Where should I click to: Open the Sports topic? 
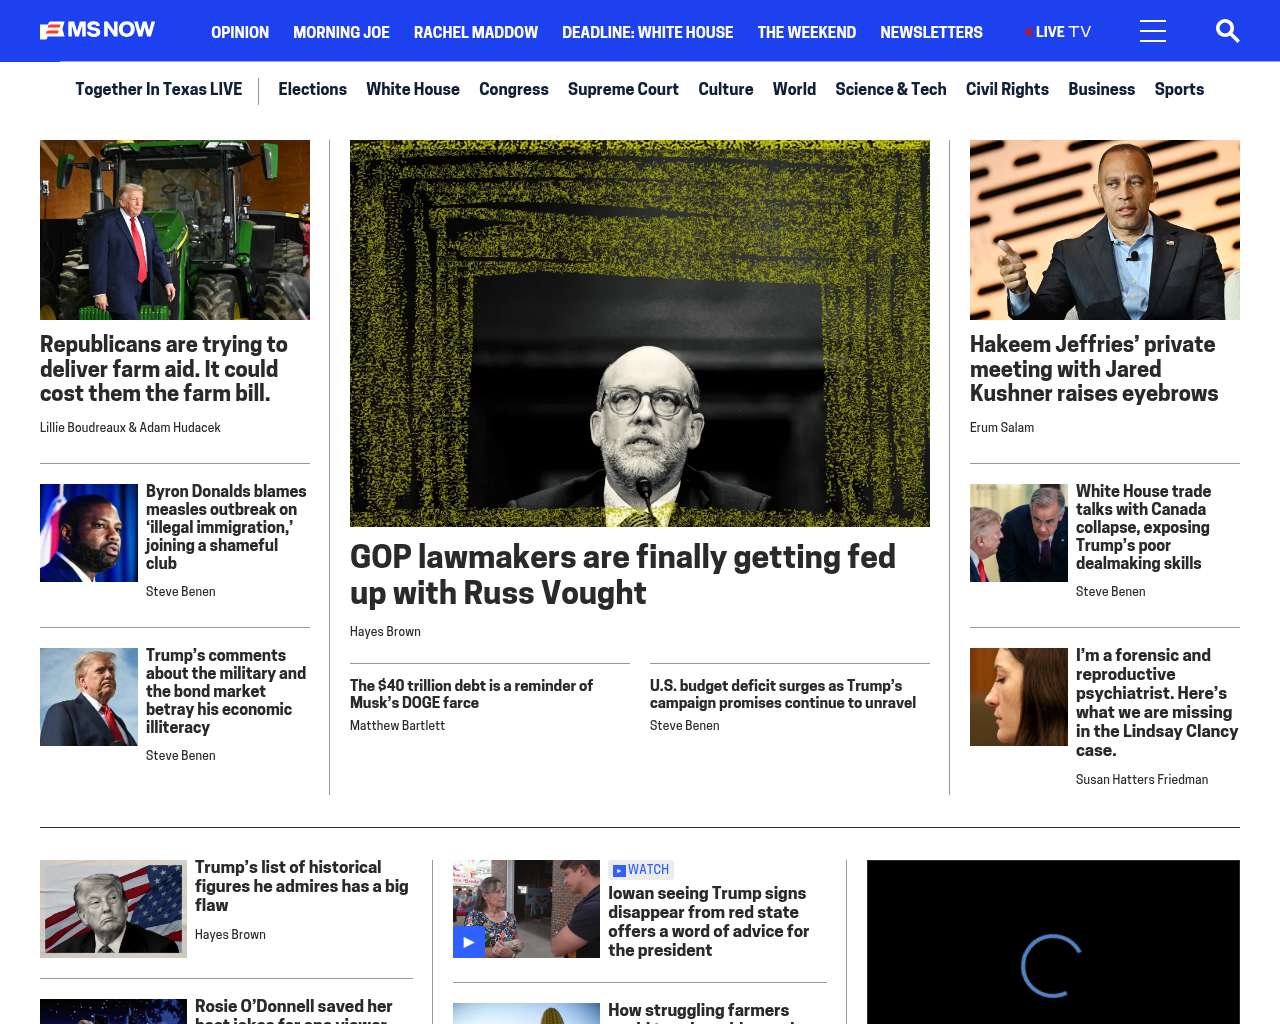click(1179, 89)
